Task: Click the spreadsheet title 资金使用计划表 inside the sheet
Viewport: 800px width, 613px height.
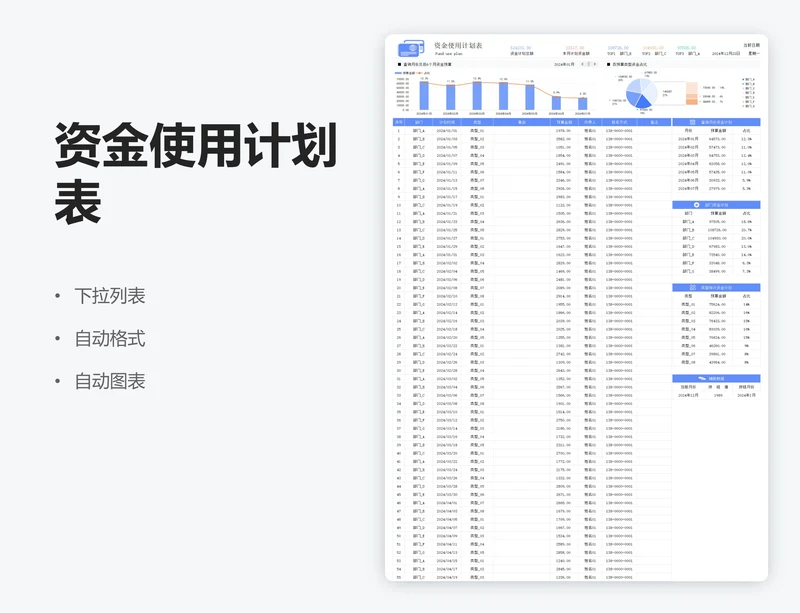Action: click(458, 45)
